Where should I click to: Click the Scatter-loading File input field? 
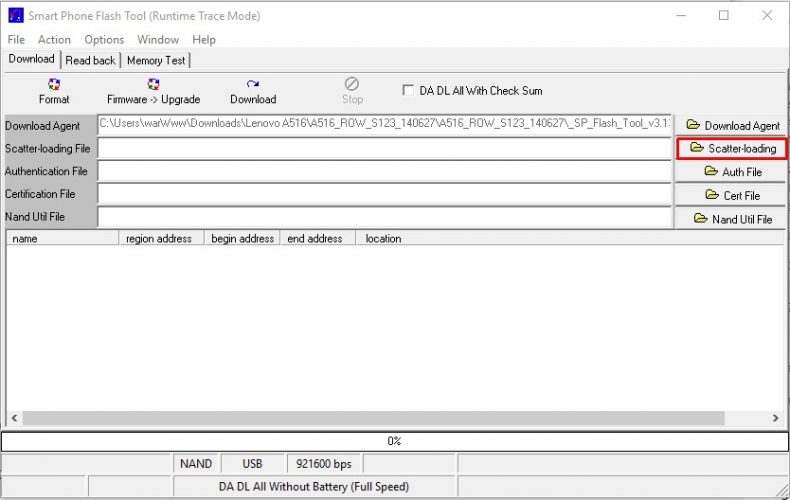coord(384,149)
